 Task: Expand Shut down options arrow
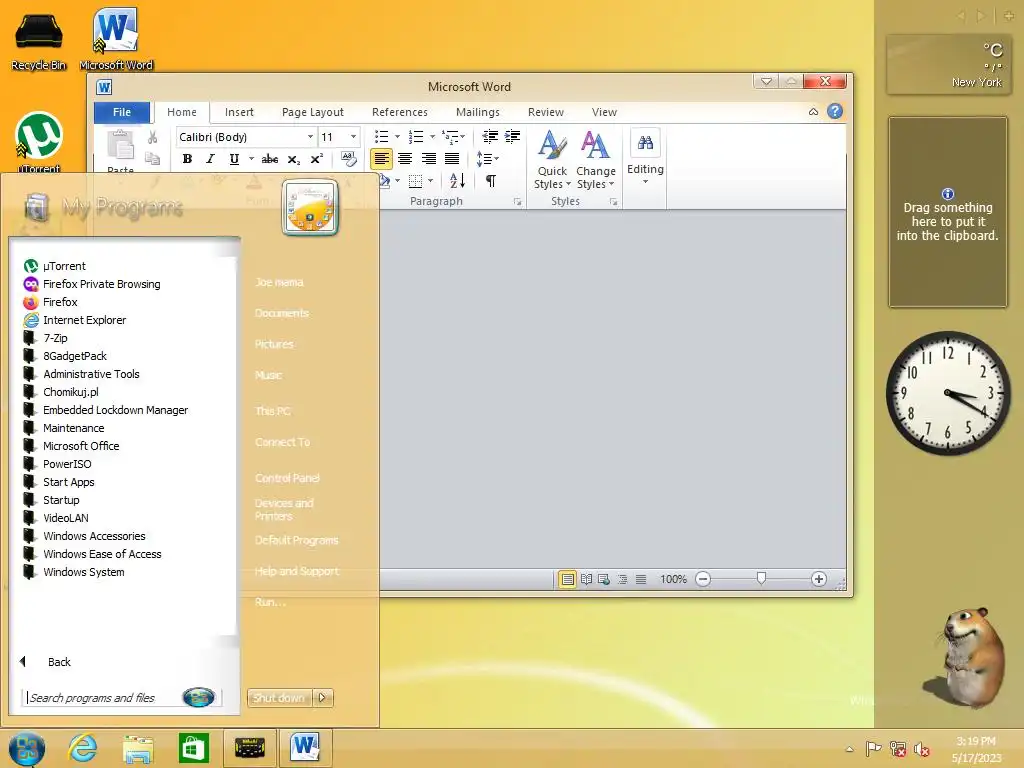(323, 697)
